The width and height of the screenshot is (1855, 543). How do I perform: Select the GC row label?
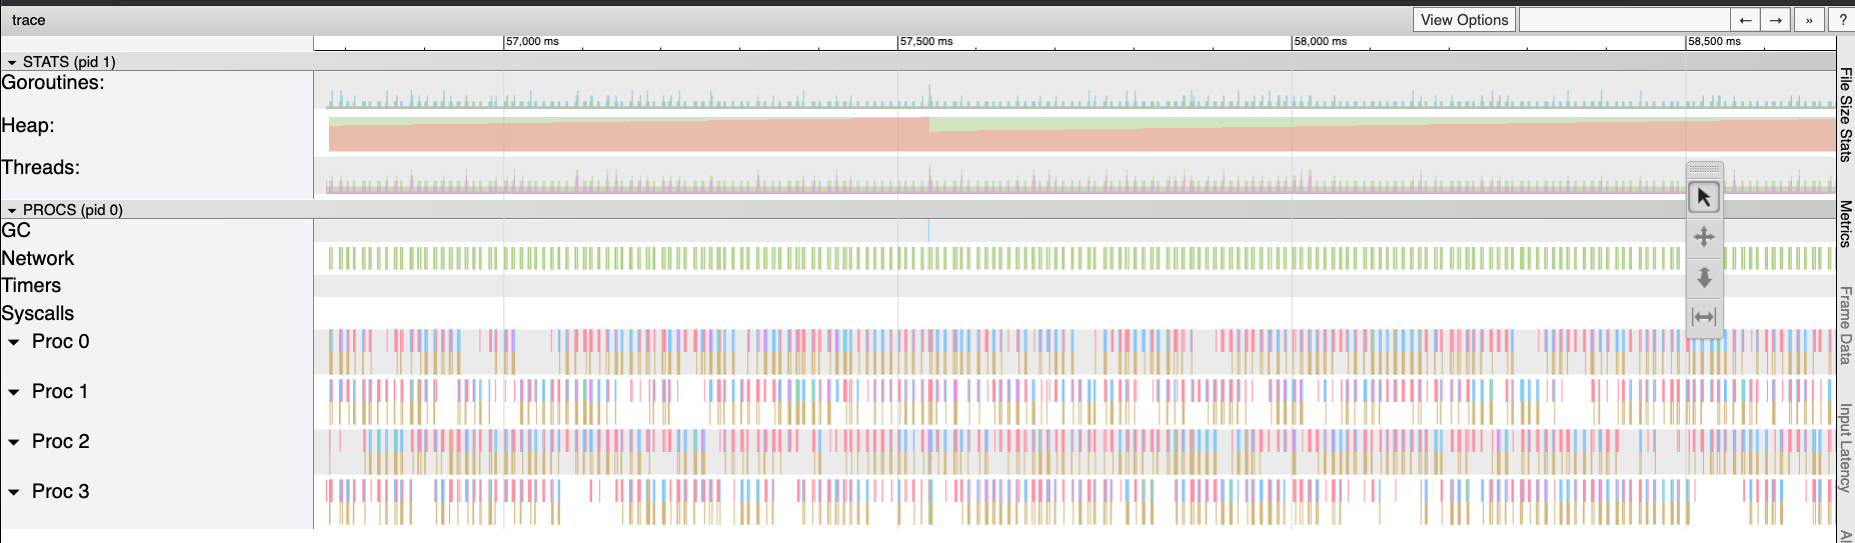(x=16, y=230)
